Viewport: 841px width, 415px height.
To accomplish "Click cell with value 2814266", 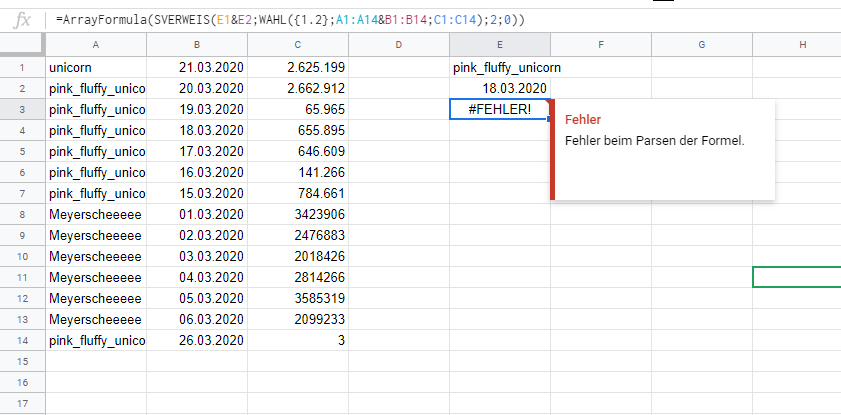I will tap(298, 277).
